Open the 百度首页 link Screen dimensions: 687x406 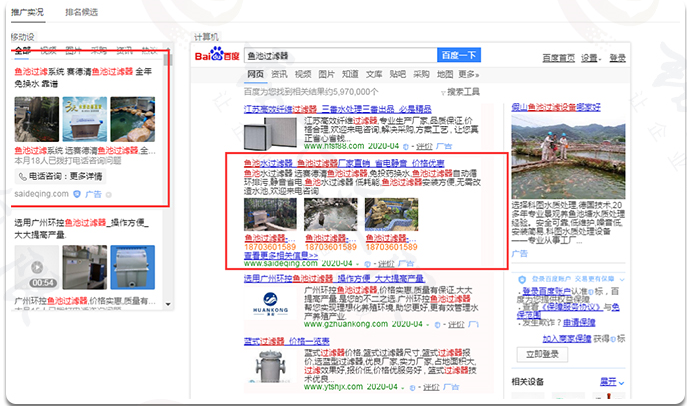(x=558, y=58)
